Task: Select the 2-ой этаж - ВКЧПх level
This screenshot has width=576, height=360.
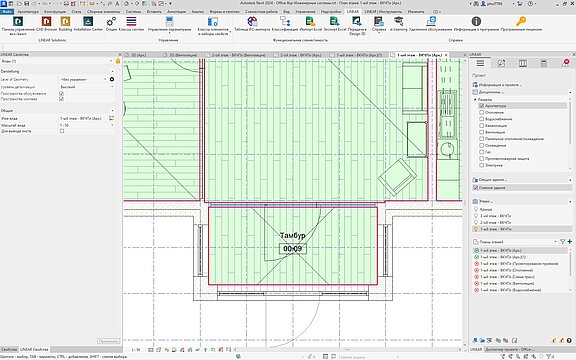Action: point(495,223)
